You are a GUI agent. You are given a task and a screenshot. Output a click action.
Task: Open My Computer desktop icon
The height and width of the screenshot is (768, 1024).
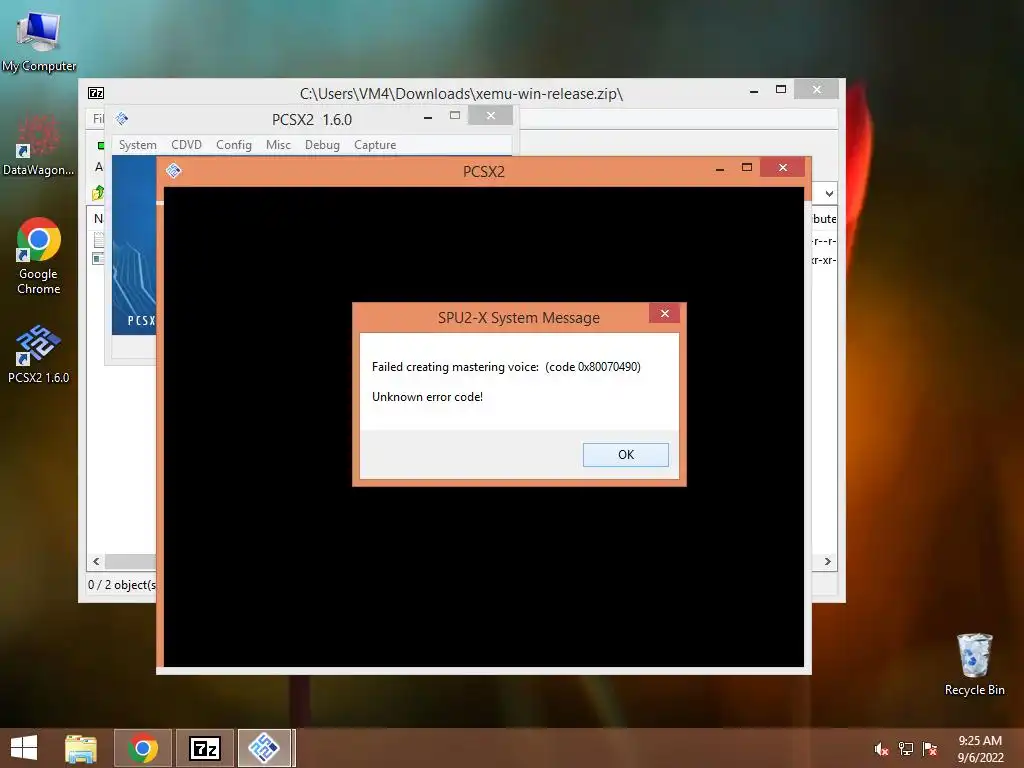coord(39,42)
